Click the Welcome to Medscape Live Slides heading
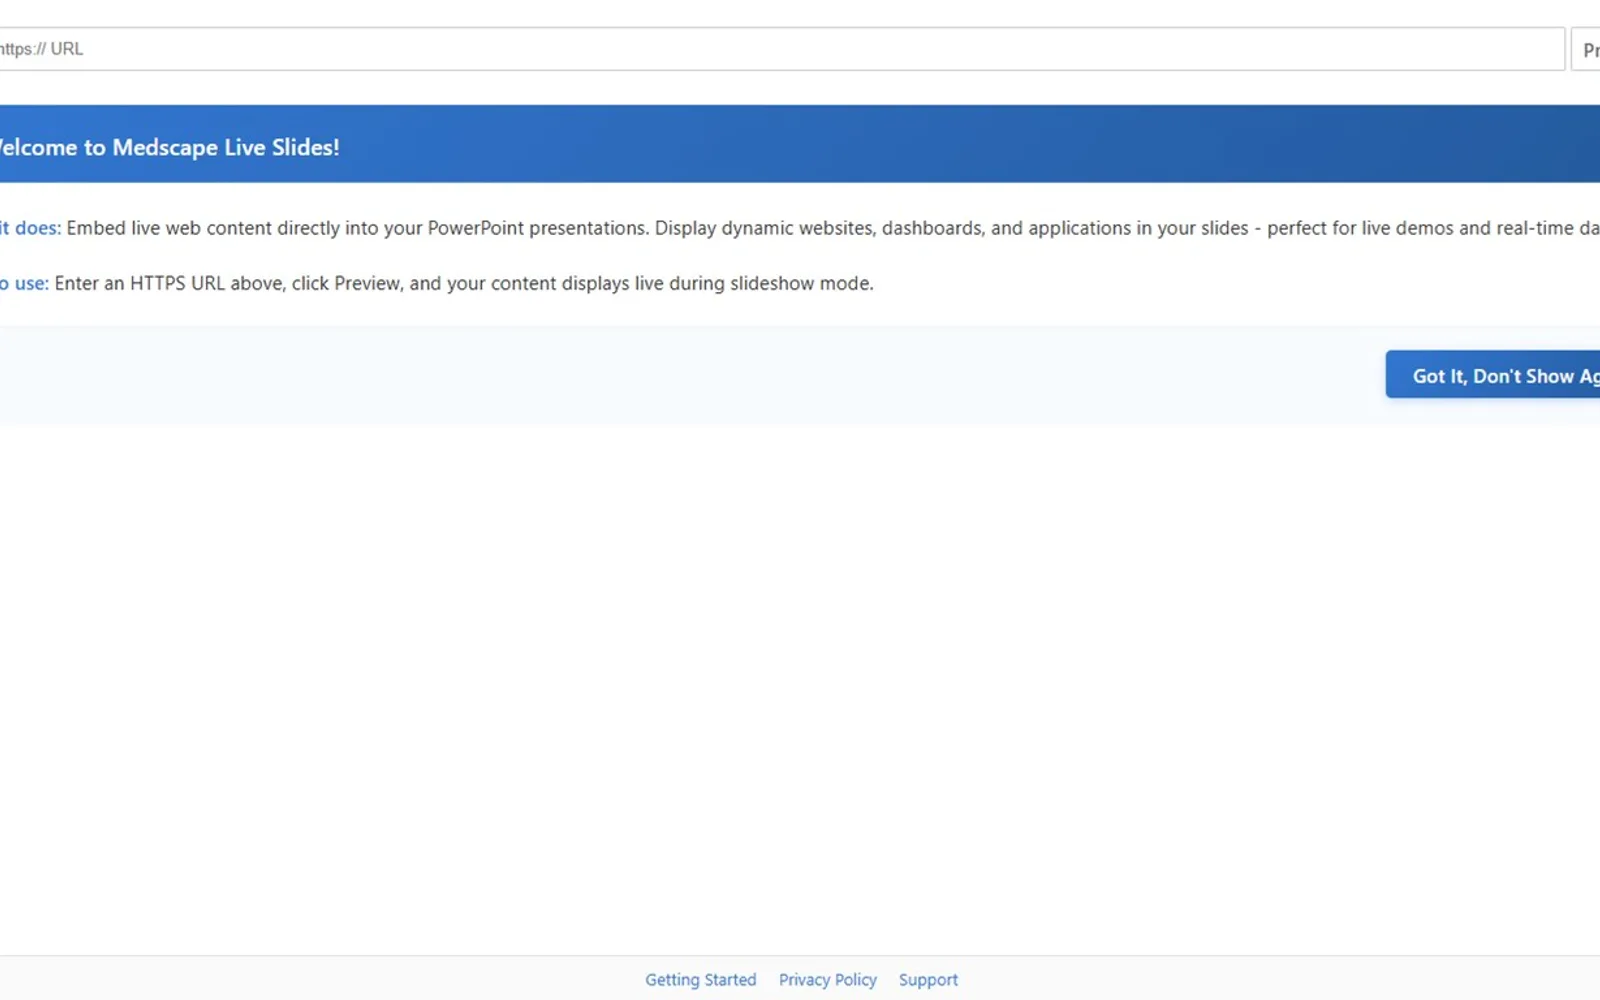The image size is (1600, 1000). [x=169, y=147]
